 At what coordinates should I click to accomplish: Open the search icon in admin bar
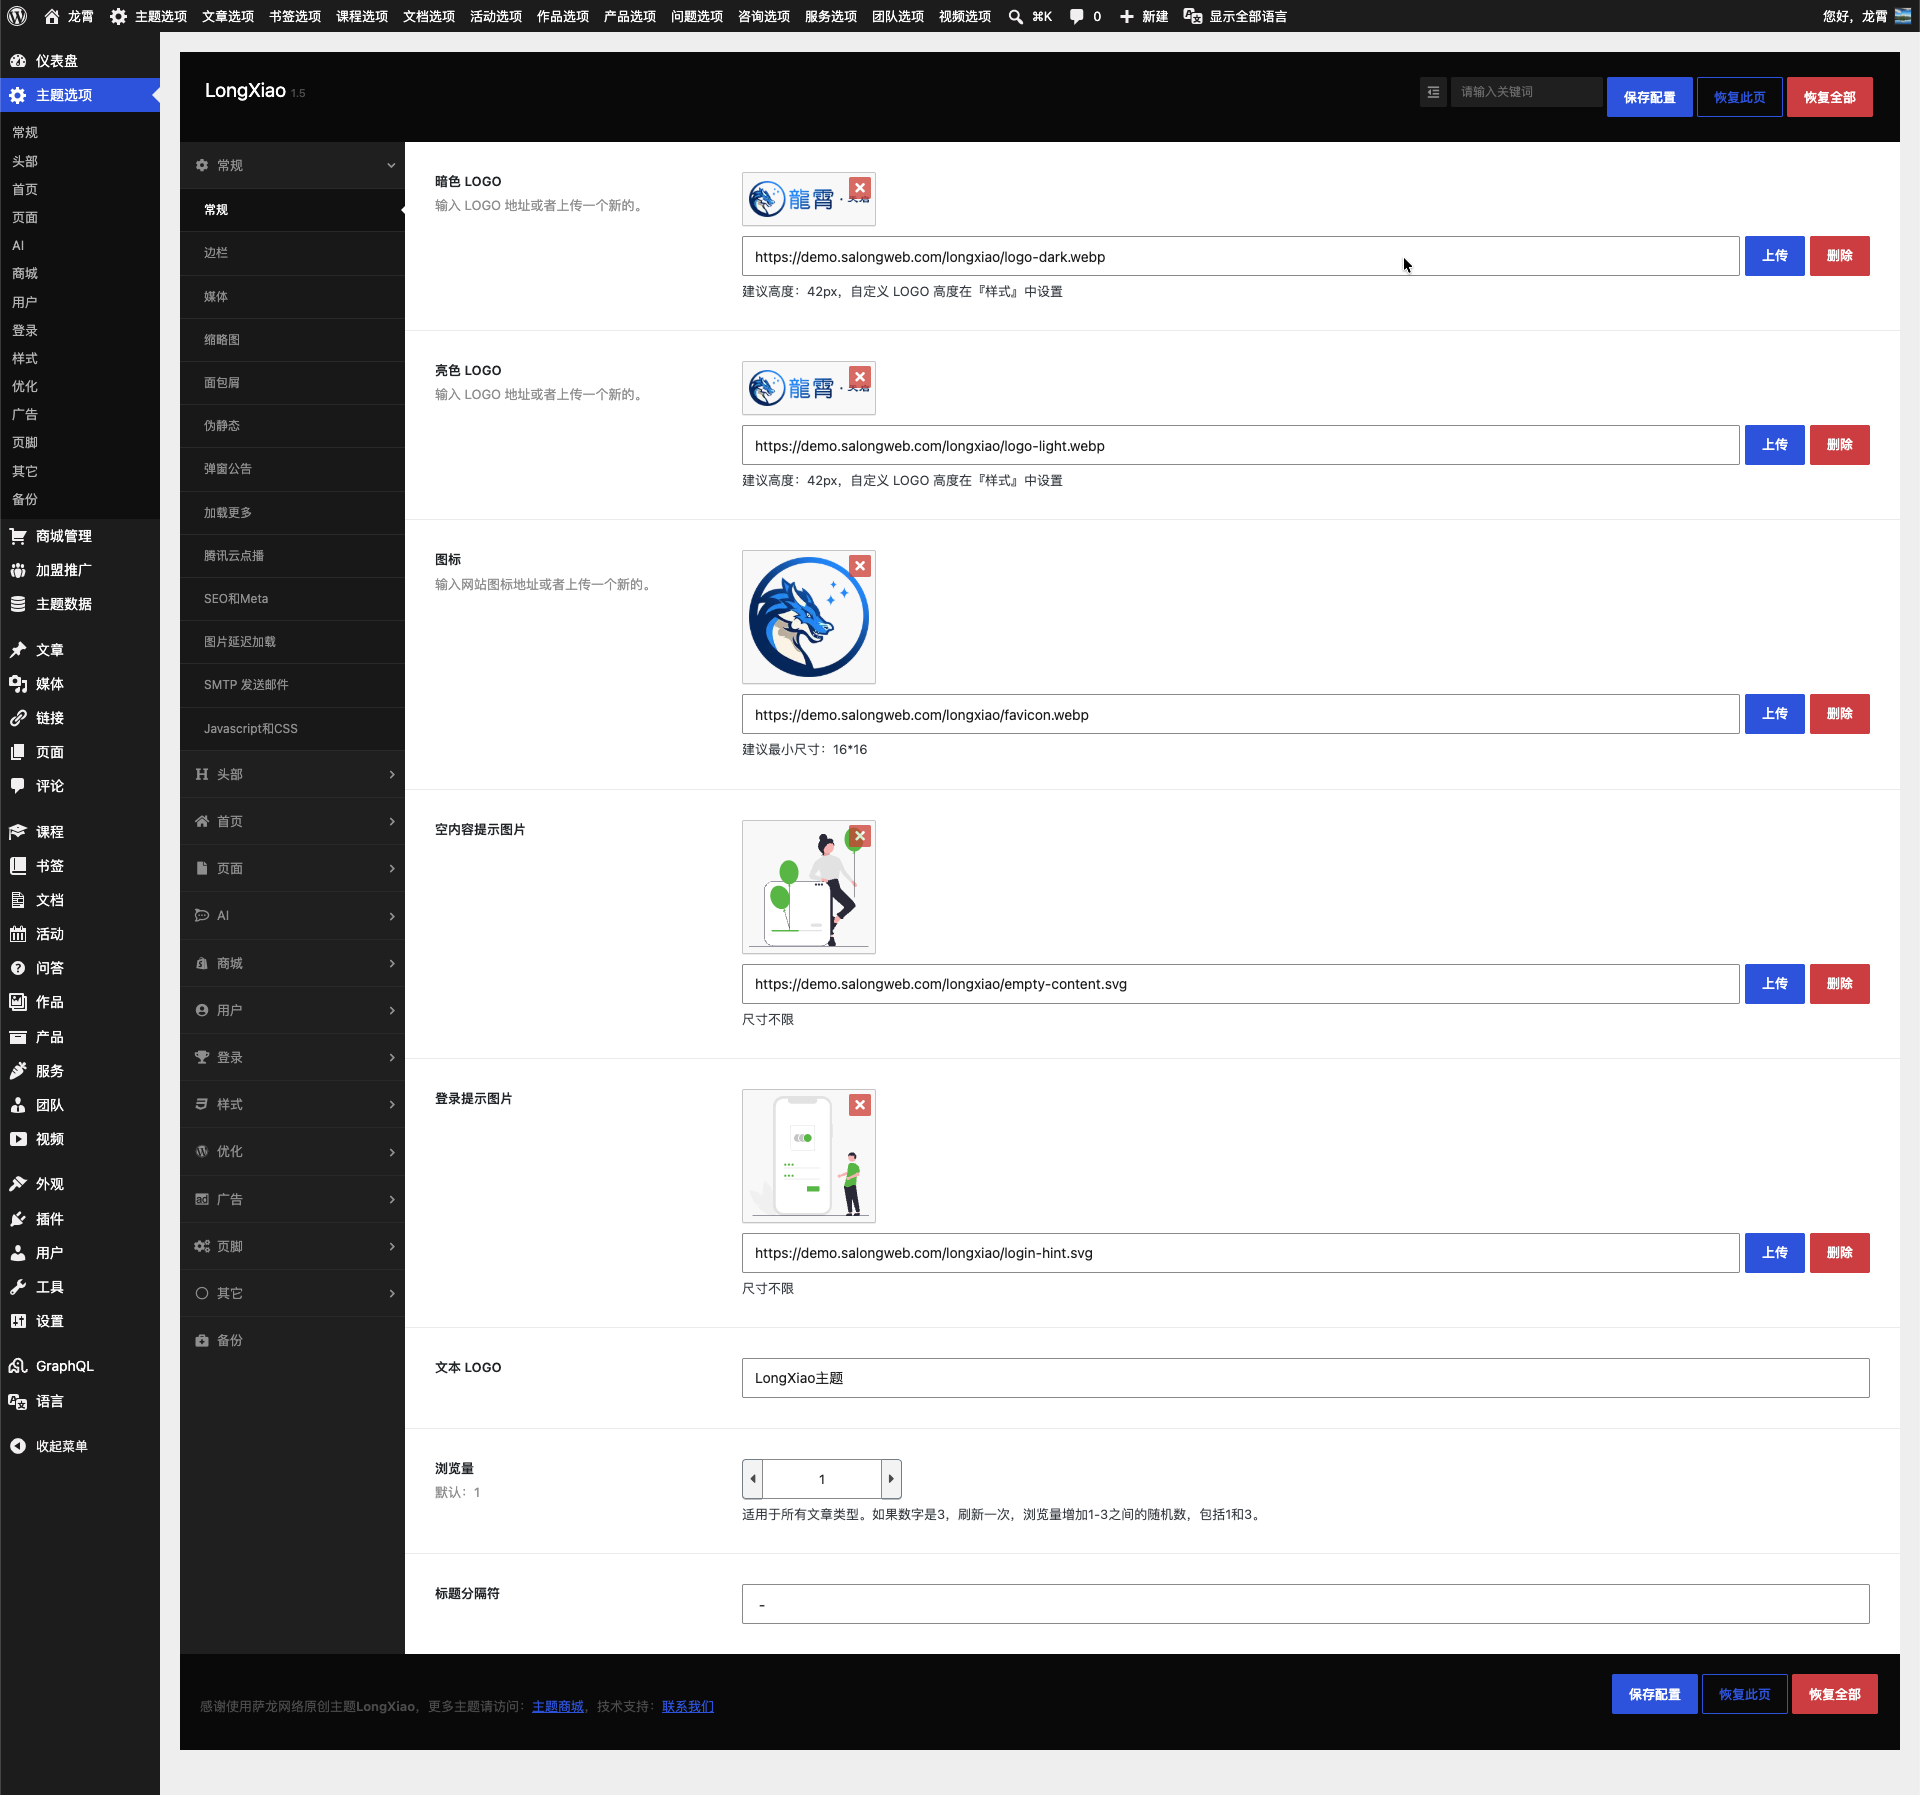click(1016, 16)
